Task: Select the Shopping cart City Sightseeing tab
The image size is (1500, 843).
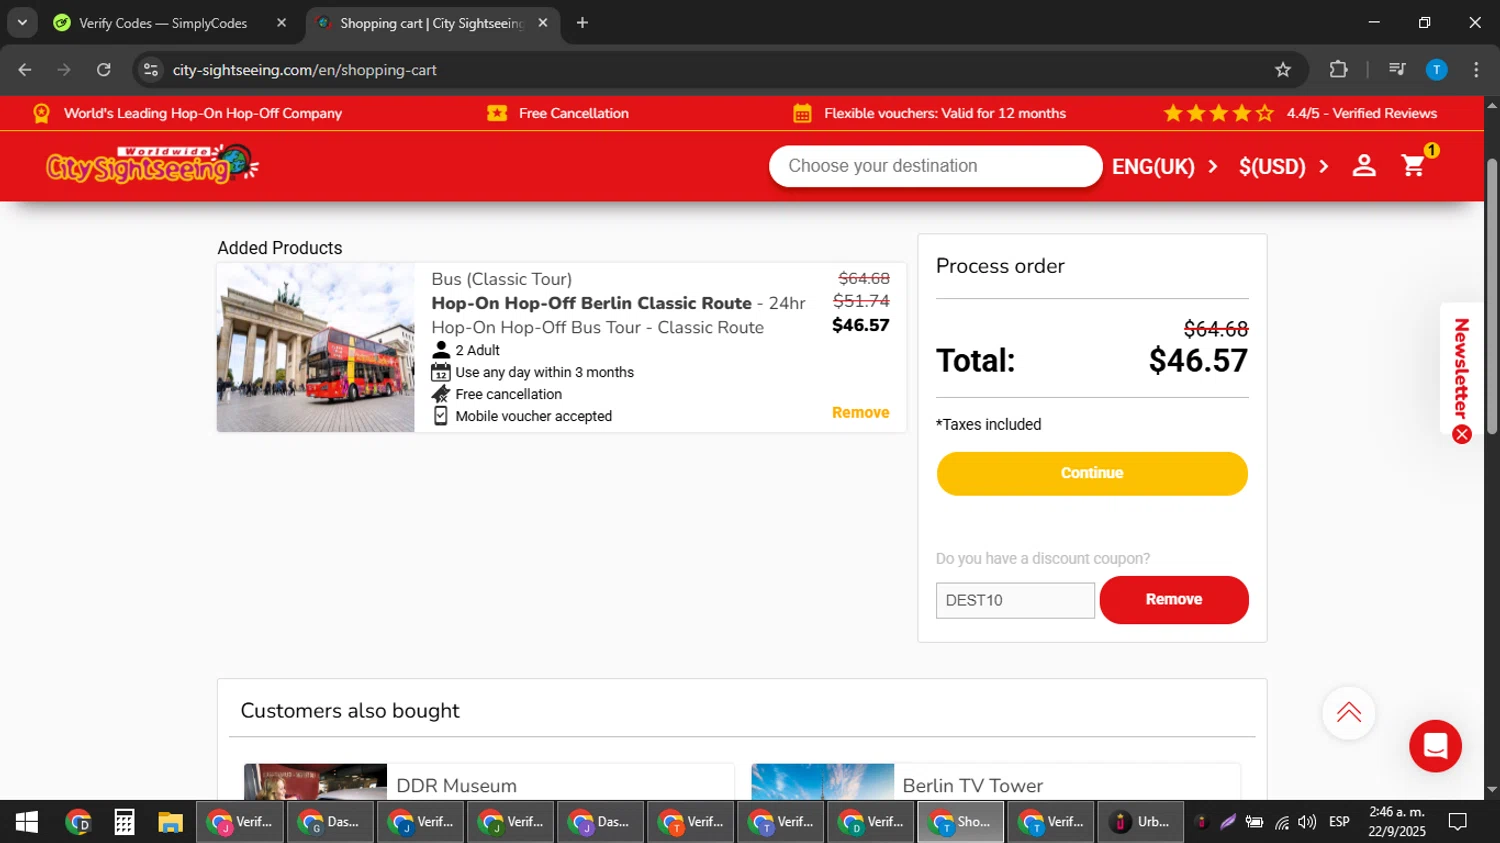Action: click(x=432, y=23)
